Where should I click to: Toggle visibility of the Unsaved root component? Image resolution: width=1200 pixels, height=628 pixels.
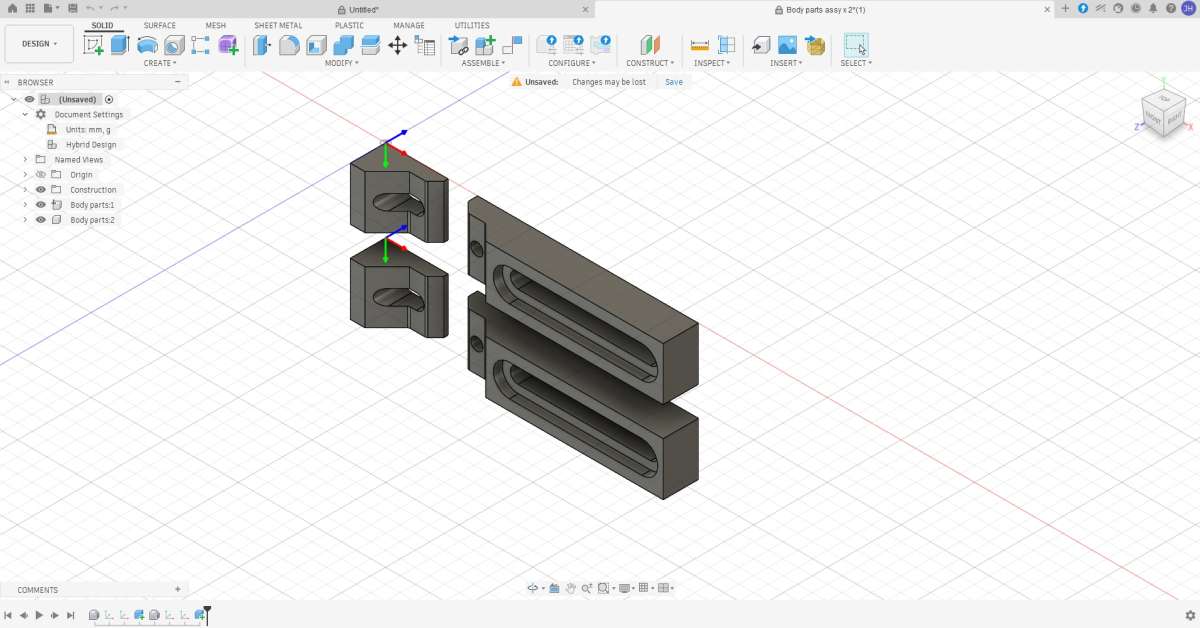pos(30,99)
